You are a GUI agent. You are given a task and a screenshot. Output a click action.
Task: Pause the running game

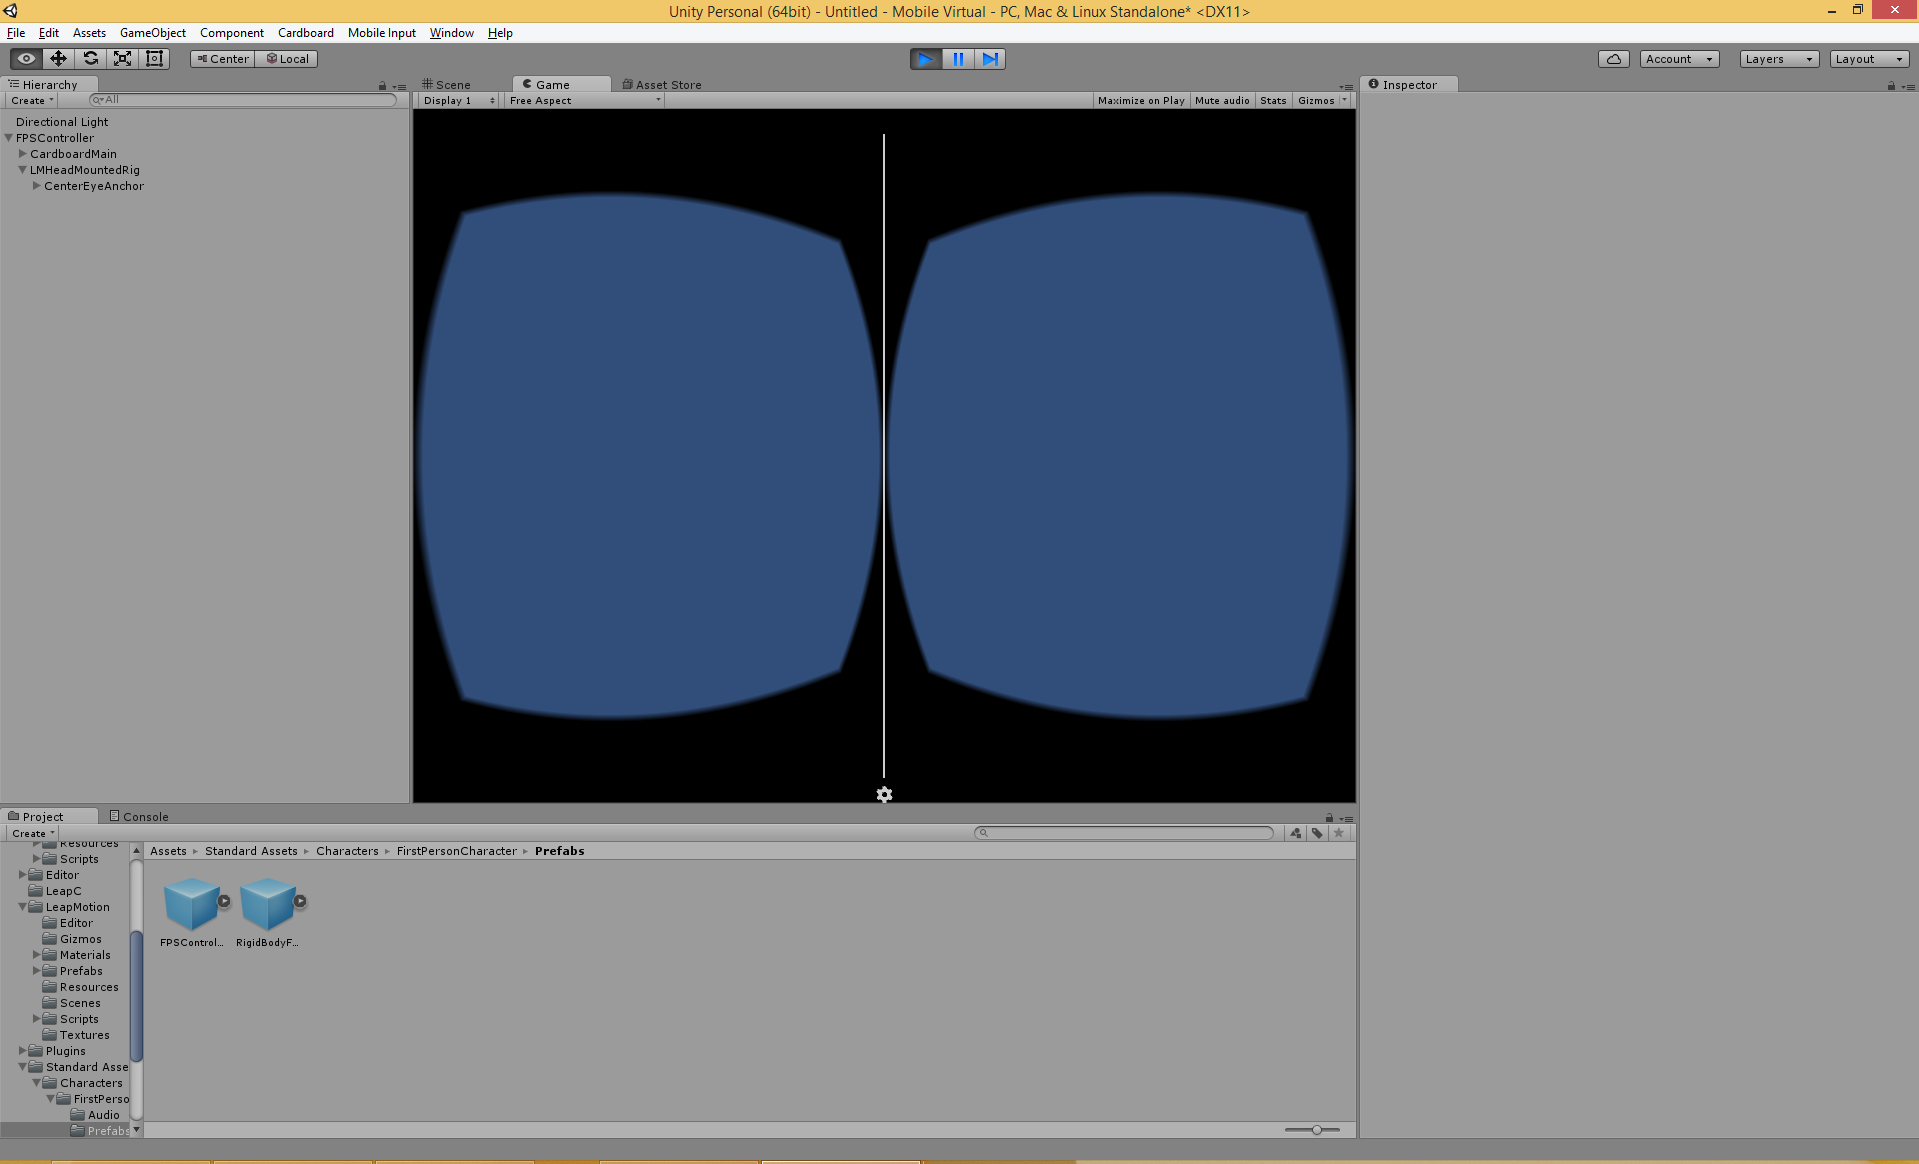tap(957, 59)
